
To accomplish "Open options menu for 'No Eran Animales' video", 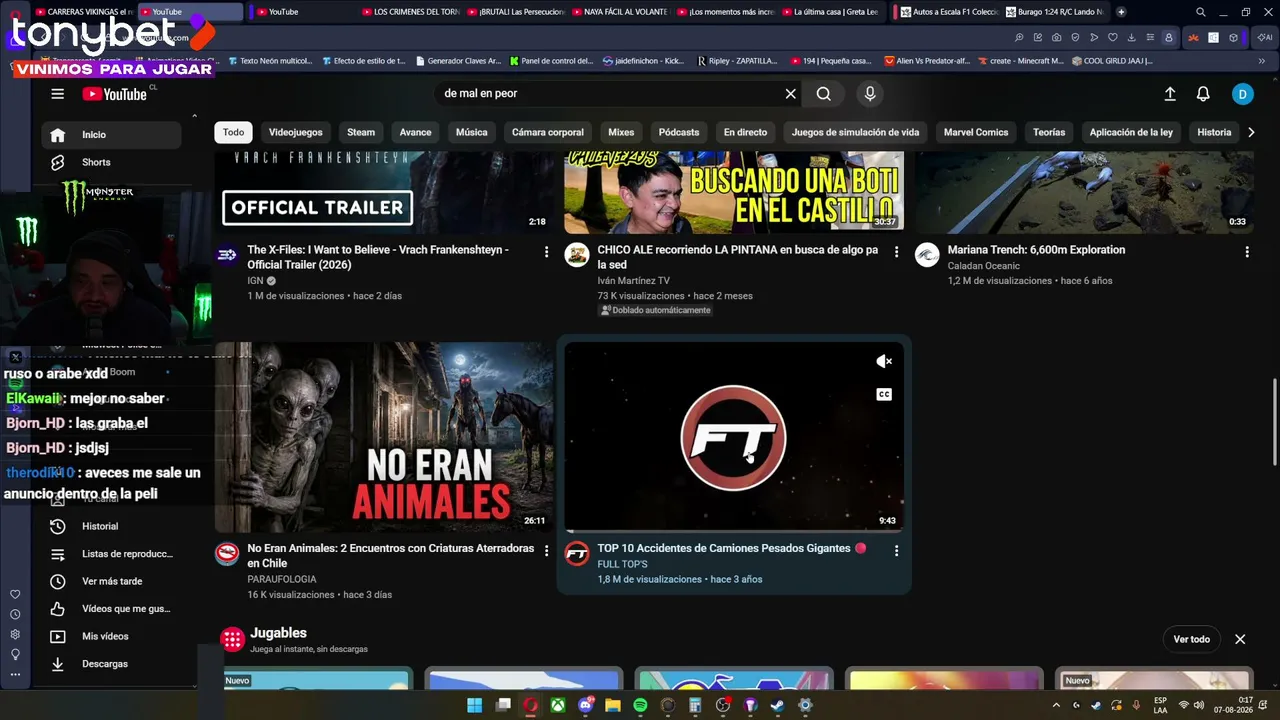I will [x=546, y=551].
